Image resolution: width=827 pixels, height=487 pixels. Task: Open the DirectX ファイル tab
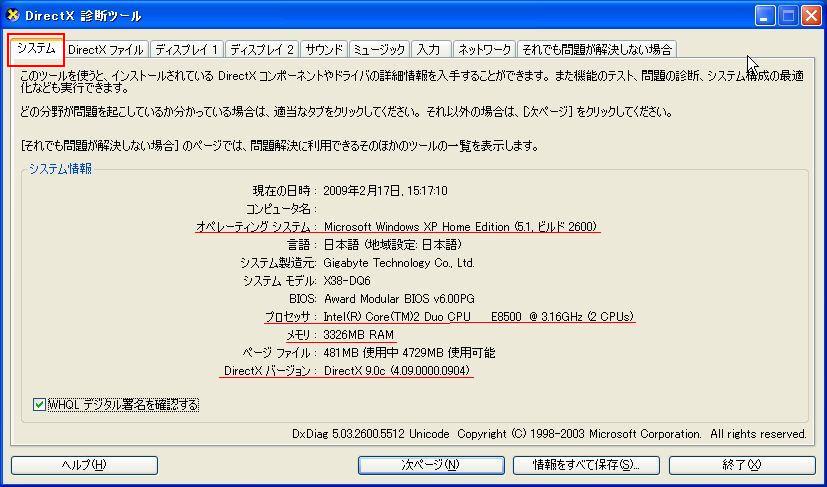(106, 50)
